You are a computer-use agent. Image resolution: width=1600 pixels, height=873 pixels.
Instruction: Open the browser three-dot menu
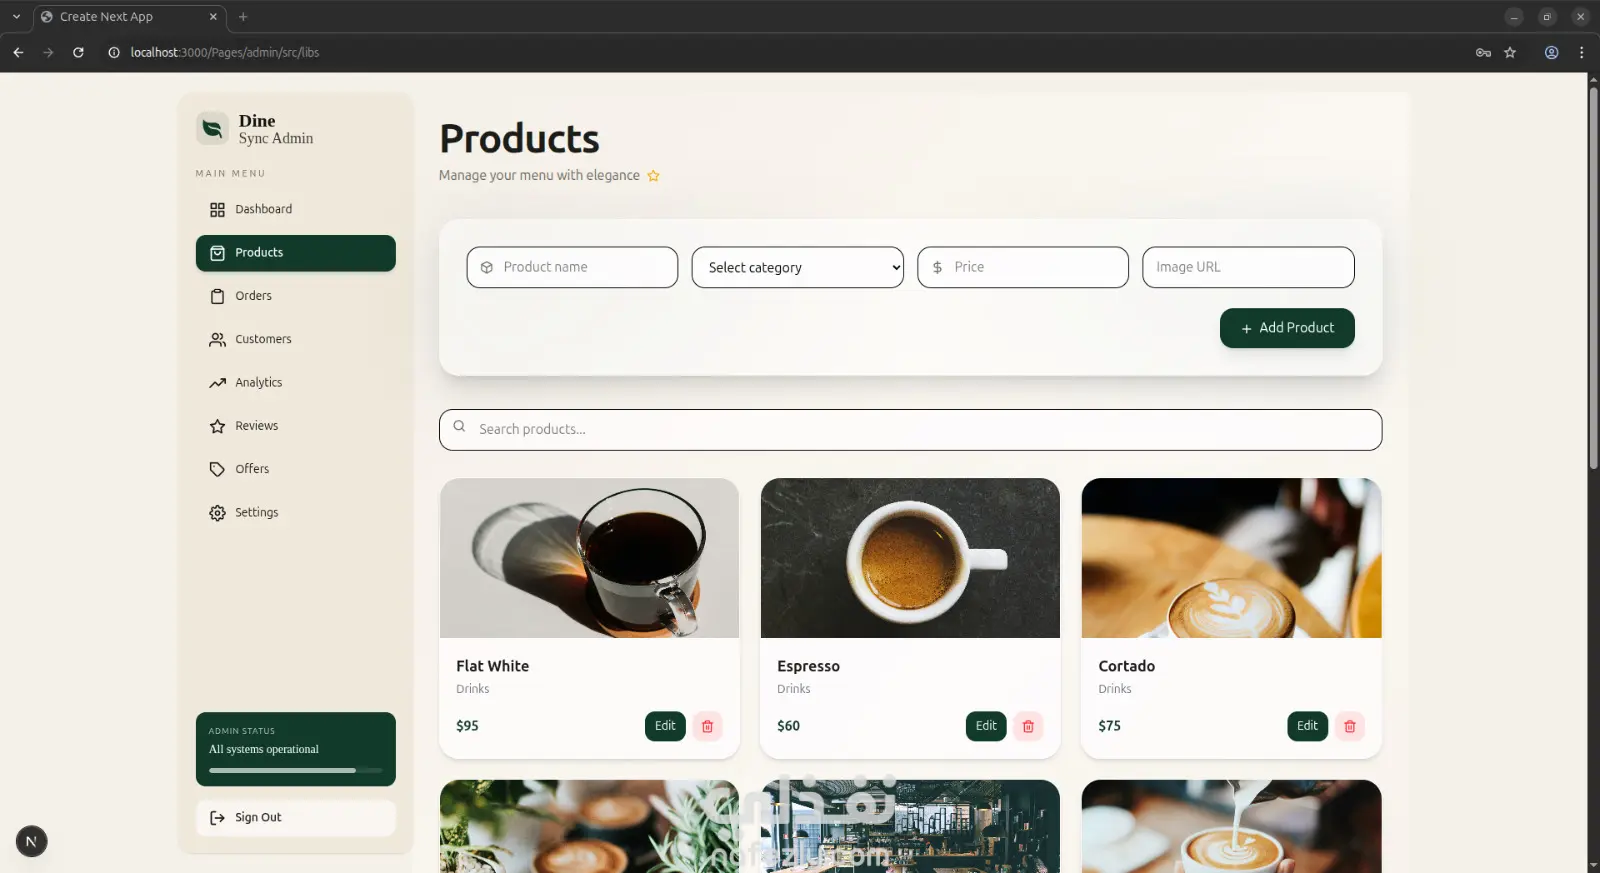point(1581,53)
